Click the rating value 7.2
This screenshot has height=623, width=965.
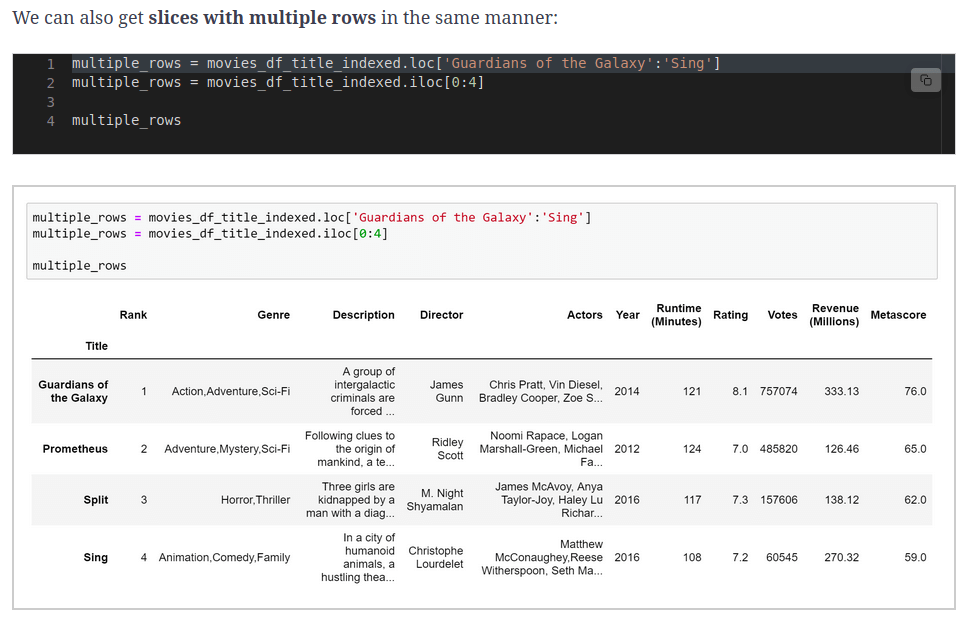pos(740,558)
